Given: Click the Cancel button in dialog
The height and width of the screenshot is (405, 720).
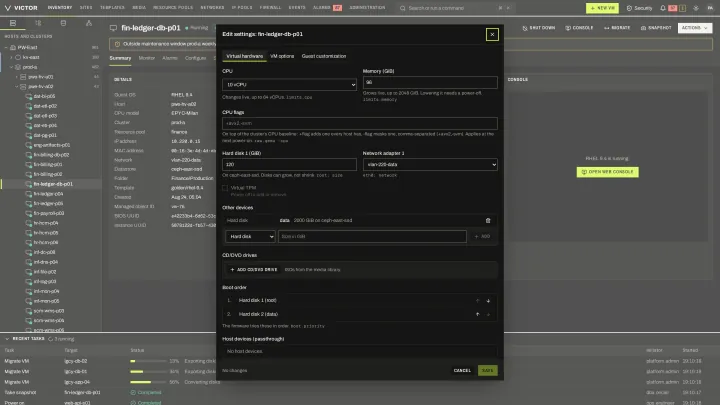Looking at the screenshot, I should [x=462, y=371].
